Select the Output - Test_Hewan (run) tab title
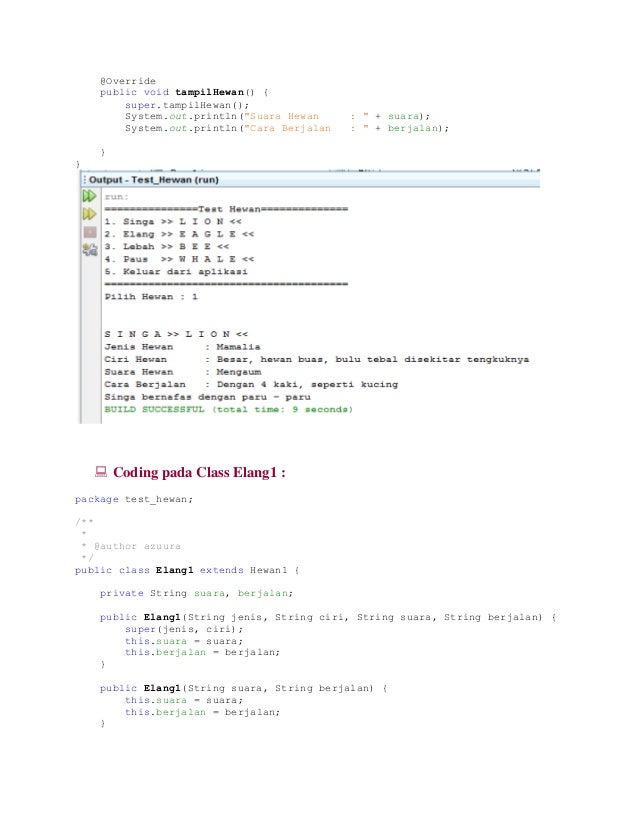This screenshot has height=826, width=638. click(153, 180)
